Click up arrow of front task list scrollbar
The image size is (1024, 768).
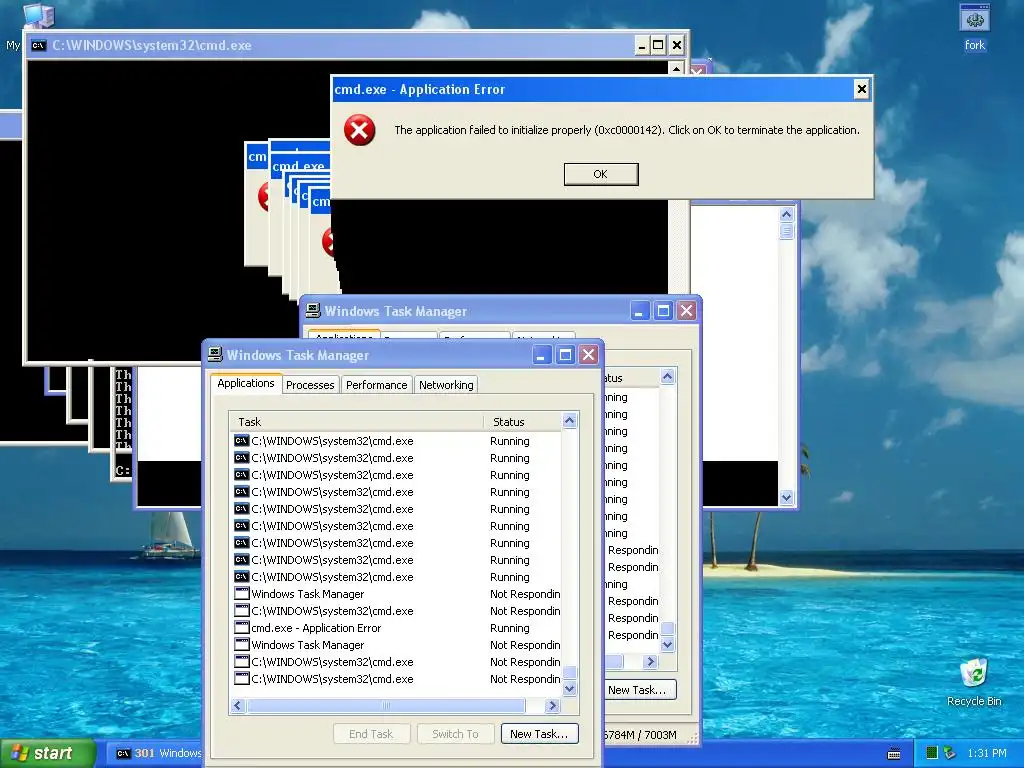[569, 421]
